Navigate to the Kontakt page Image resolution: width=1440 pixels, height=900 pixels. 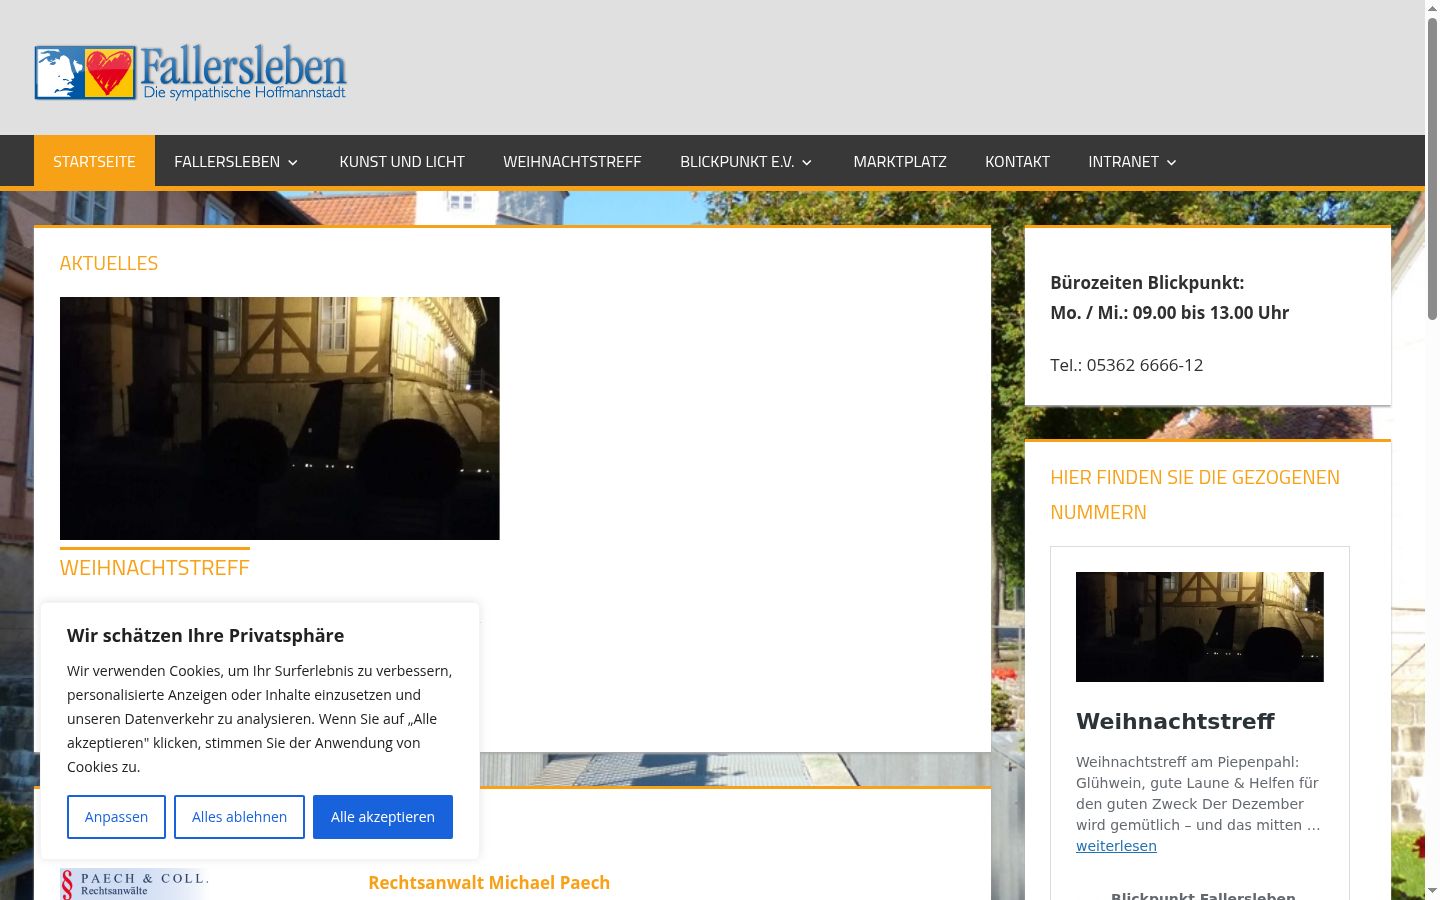[1017, 161]
